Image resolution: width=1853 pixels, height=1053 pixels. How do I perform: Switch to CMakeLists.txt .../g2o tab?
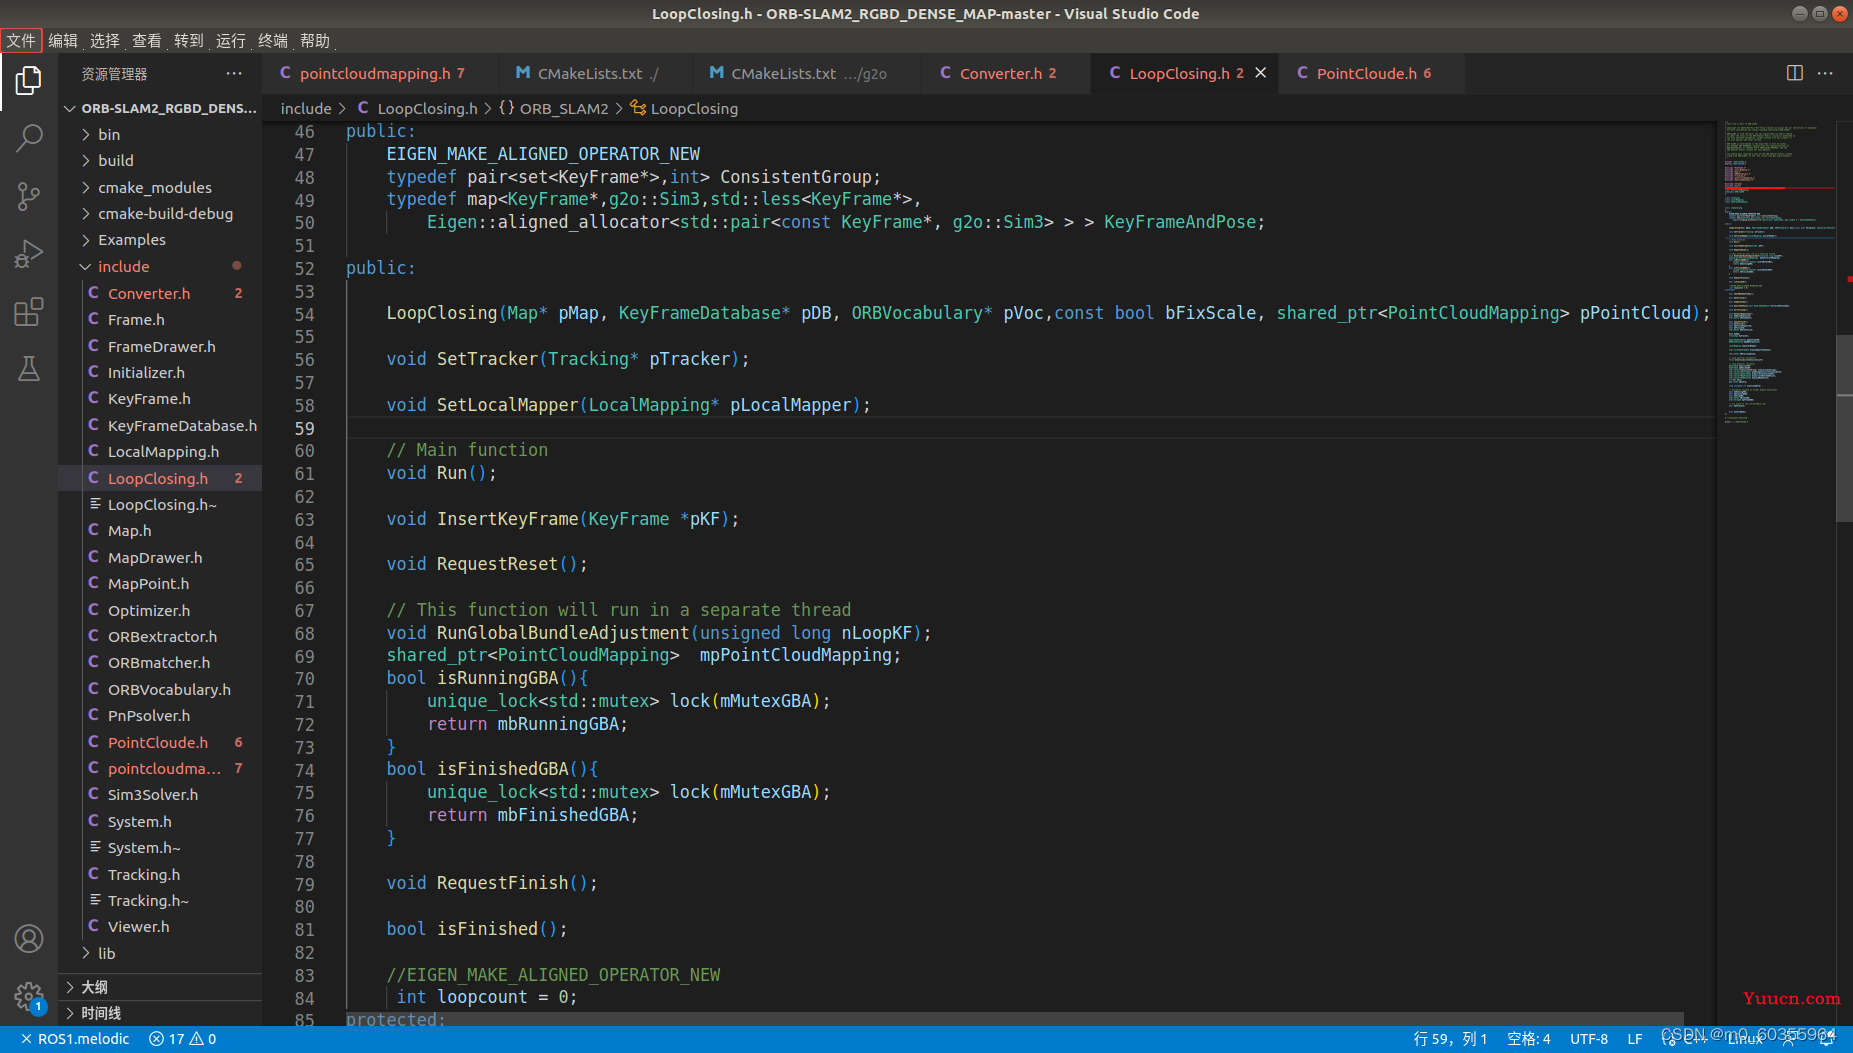(806, 73)
